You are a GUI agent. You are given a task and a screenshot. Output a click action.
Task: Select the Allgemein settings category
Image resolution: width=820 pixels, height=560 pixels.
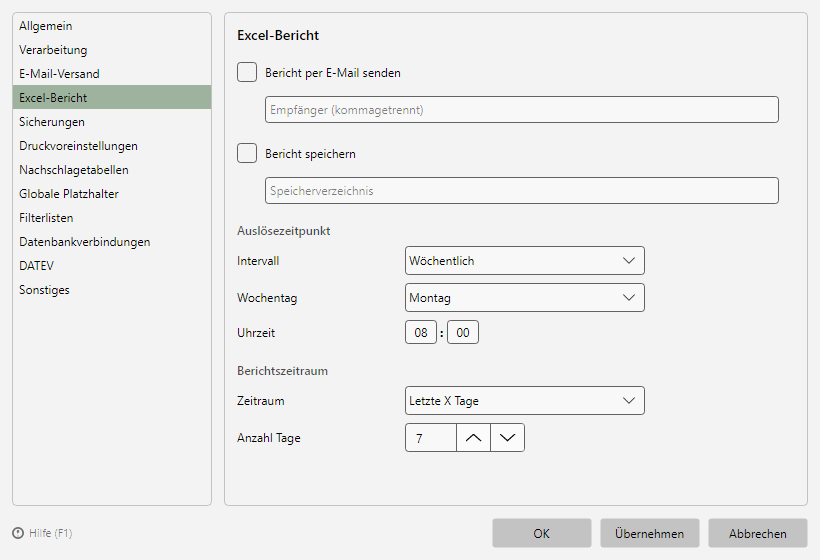coord(112,26)
